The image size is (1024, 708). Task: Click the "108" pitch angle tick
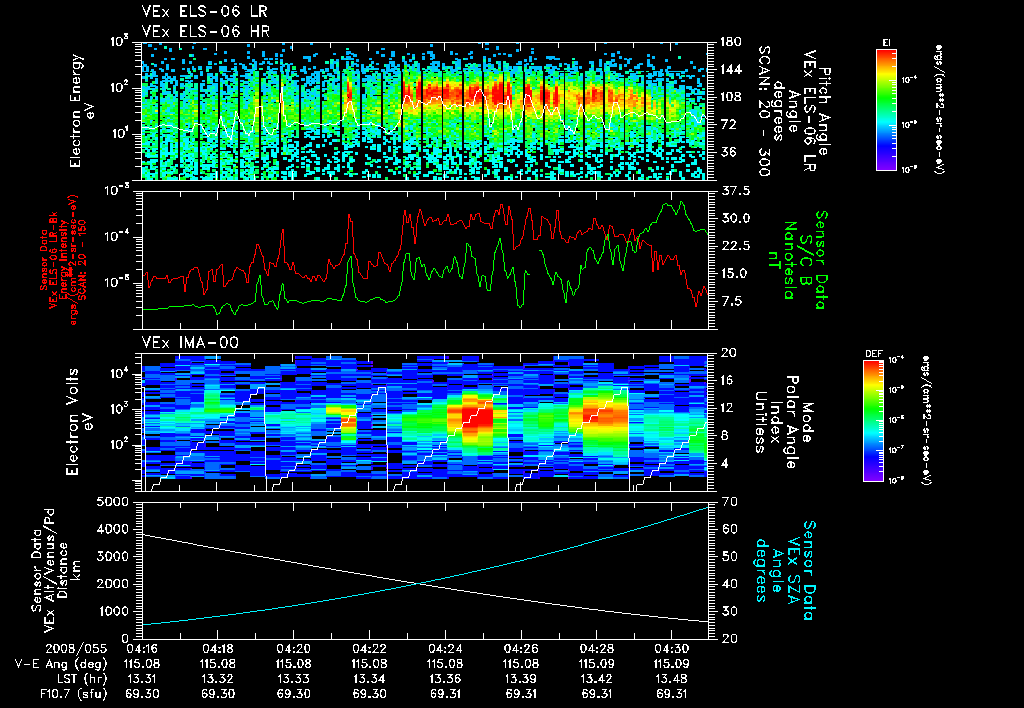(730, 97)
